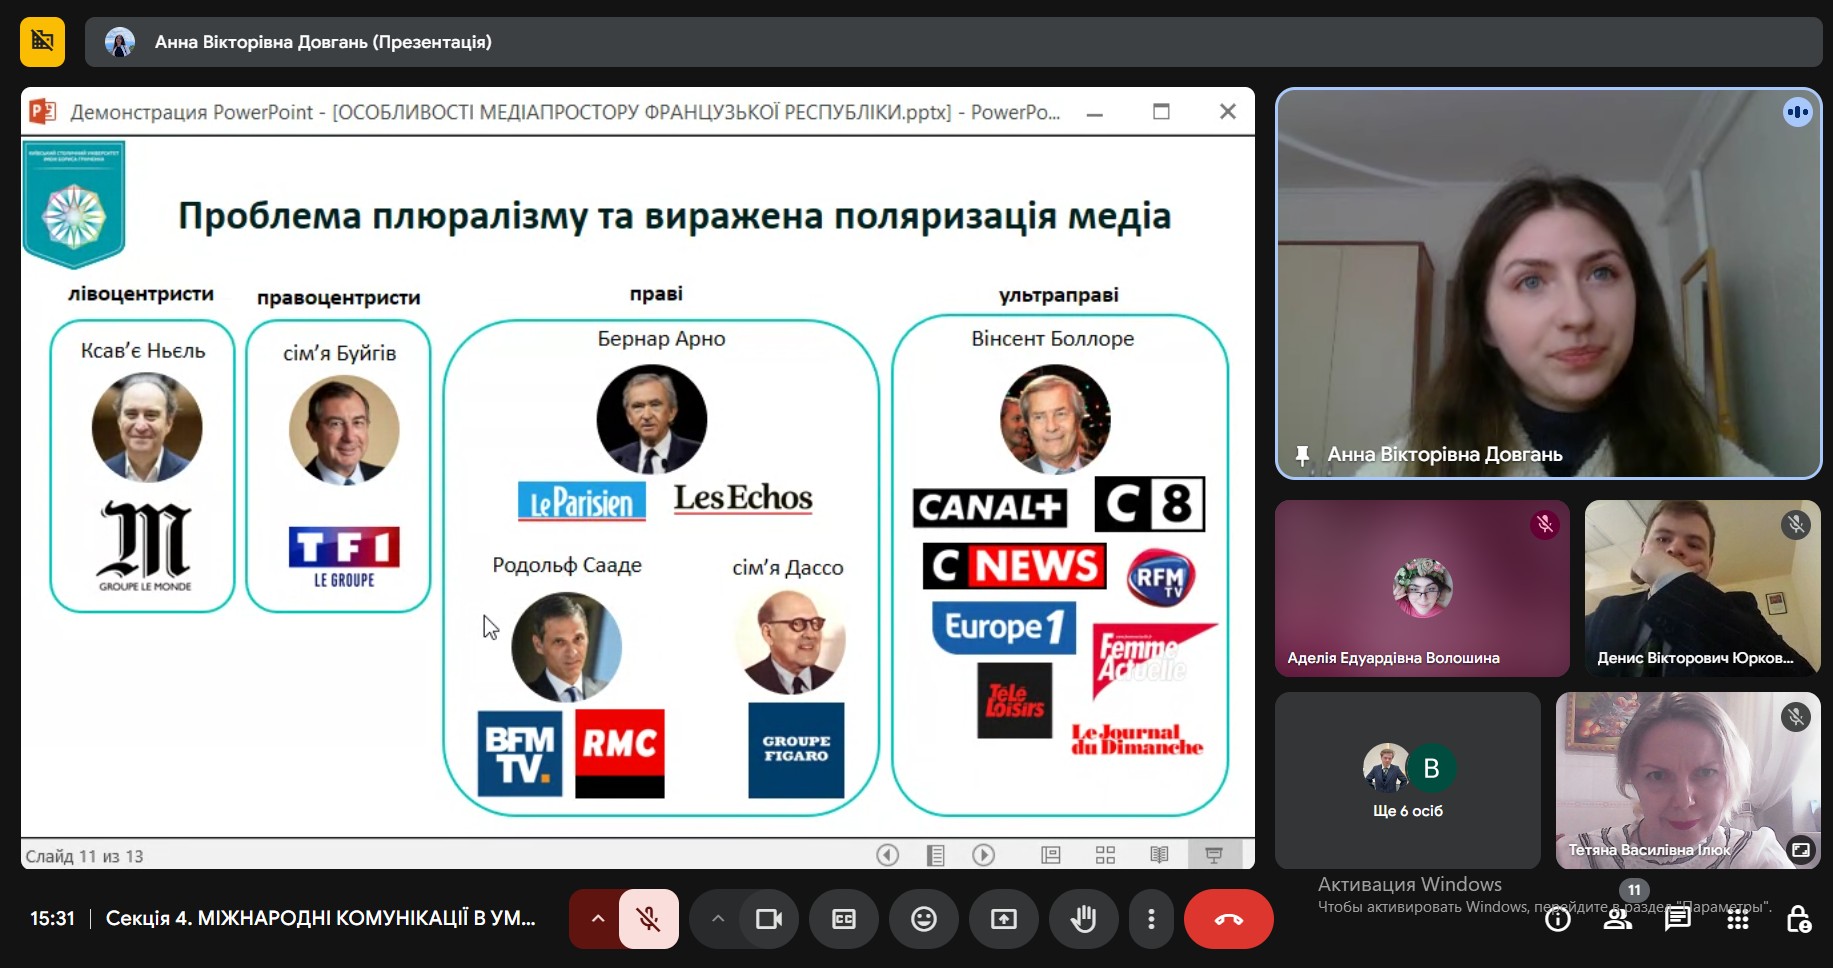Click the 'Ще 6 осіб' participants tile
The width and height of the screenshot is (1833, 968).
1407,780
